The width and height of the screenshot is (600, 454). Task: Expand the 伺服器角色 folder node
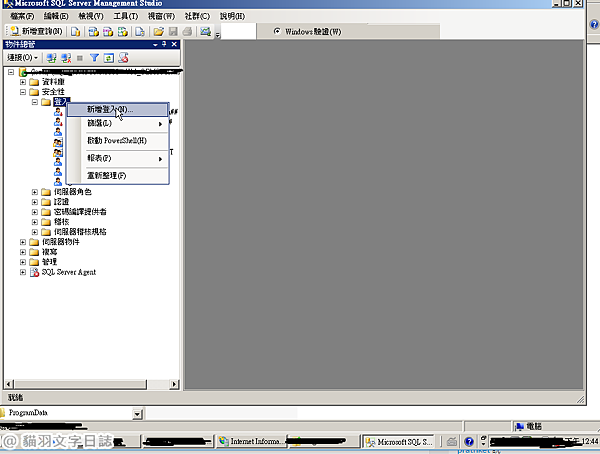pyautogui.click(x=35, y=192)
